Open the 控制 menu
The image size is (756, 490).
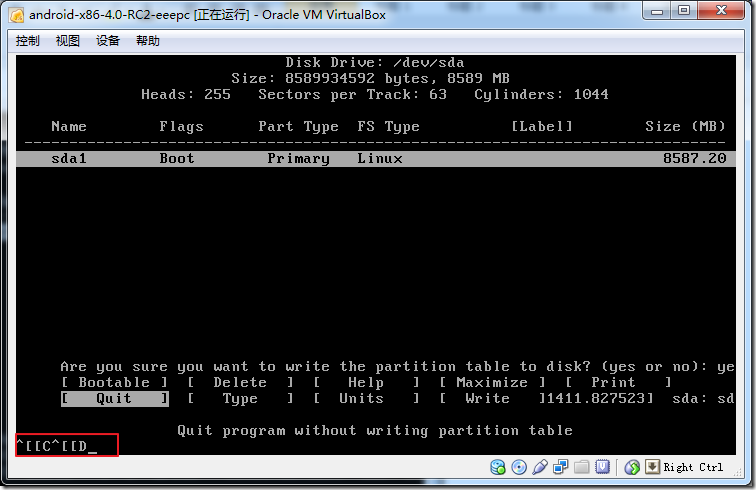[27, 41]
